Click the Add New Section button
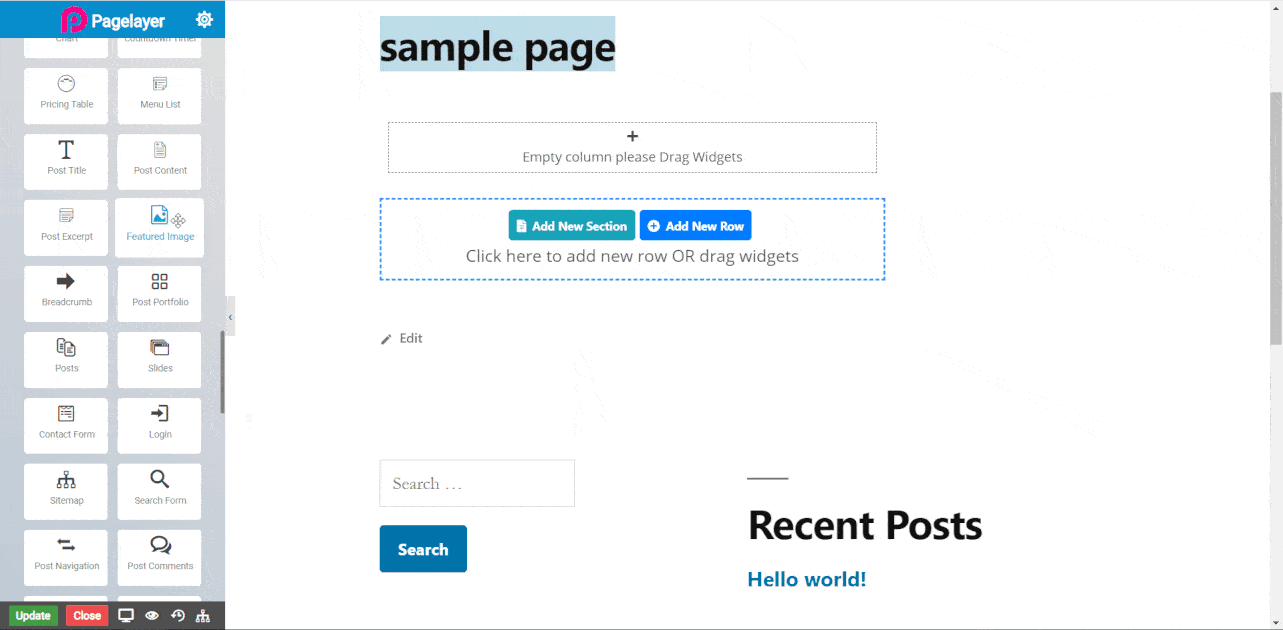 [571, 225]
